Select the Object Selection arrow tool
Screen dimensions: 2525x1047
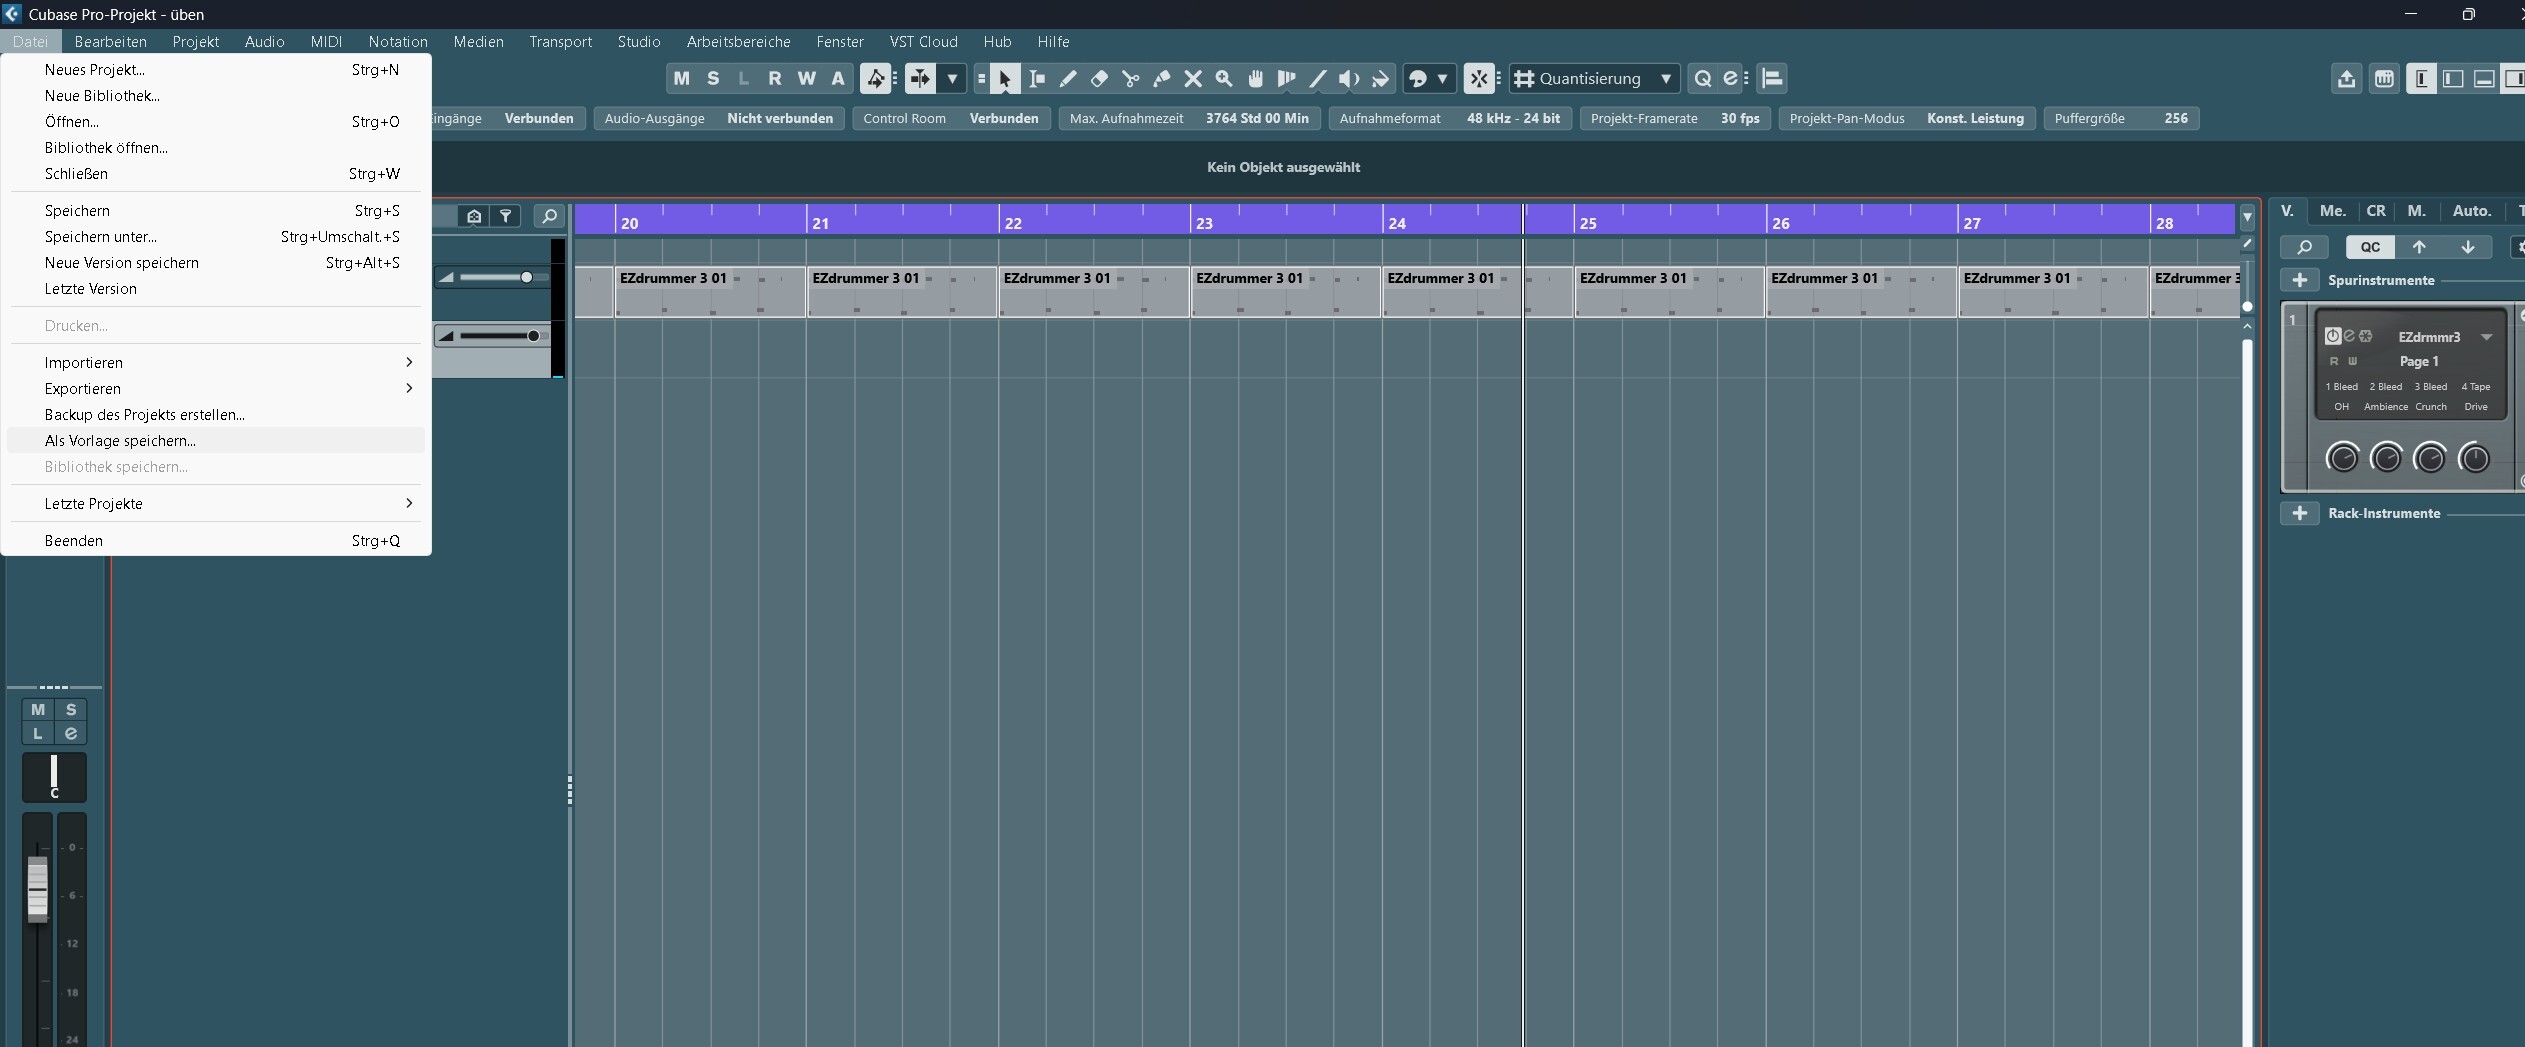point(1005,78)
